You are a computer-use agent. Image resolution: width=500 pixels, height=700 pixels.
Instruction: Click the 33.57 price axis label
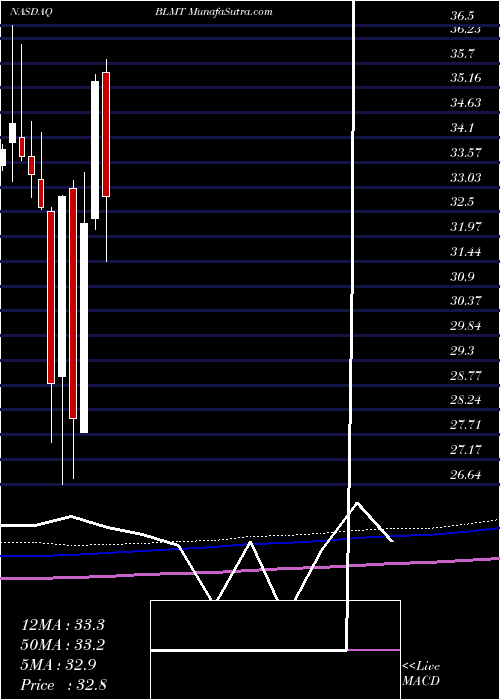(466, 153)
